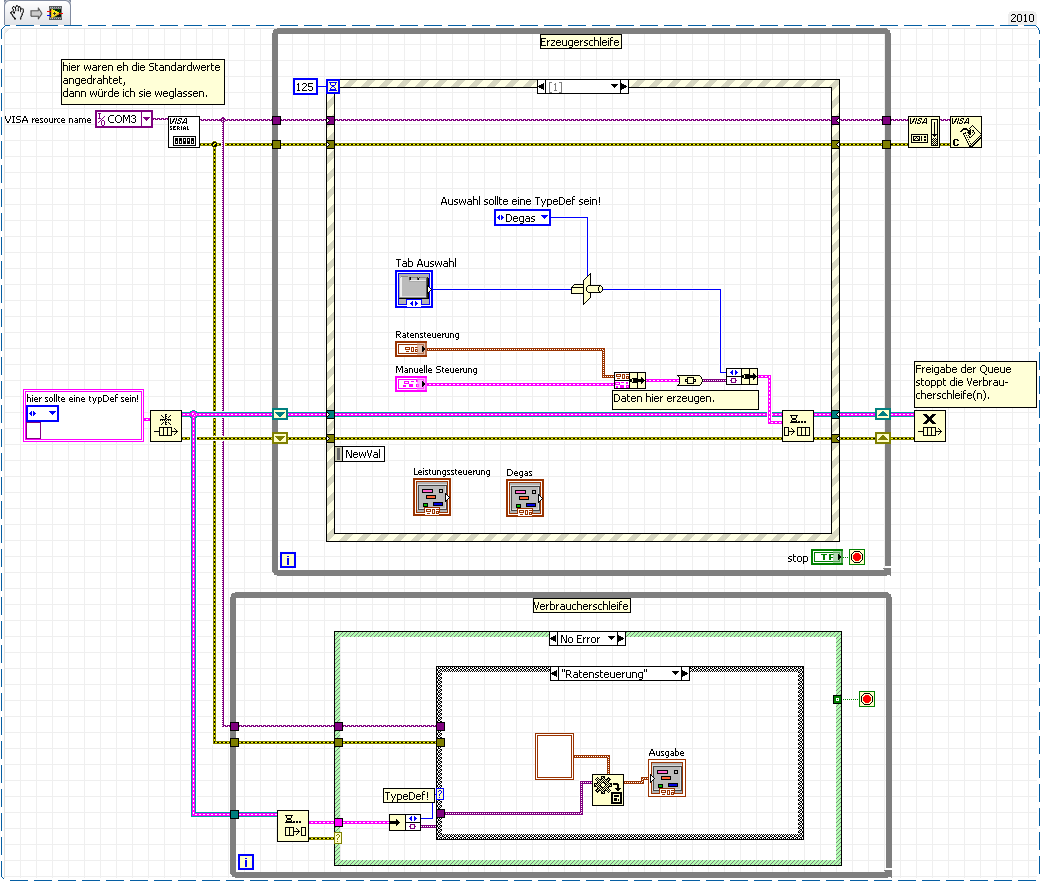The width and height of the screenshot is (1041, 882).
Task: Select the "hier waren eh die Standardwerte" comment
Action: [x=143, y=81]
